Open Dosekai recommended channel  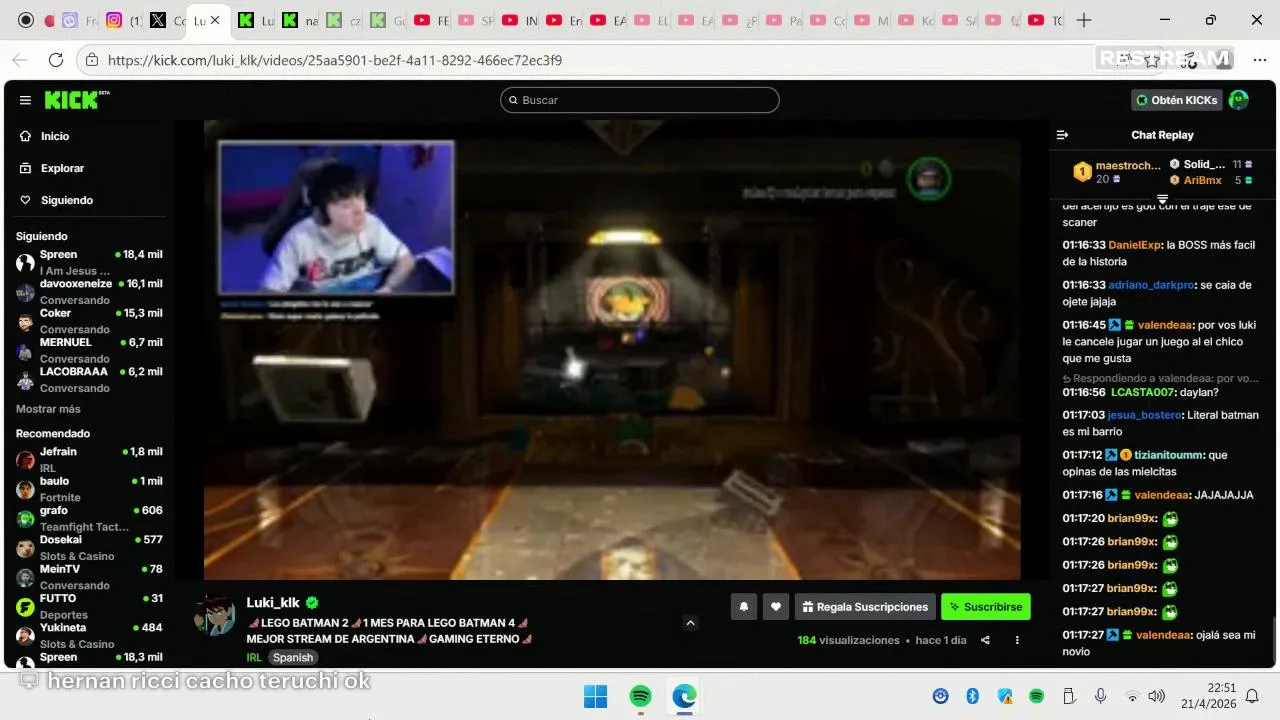(88, 547)
